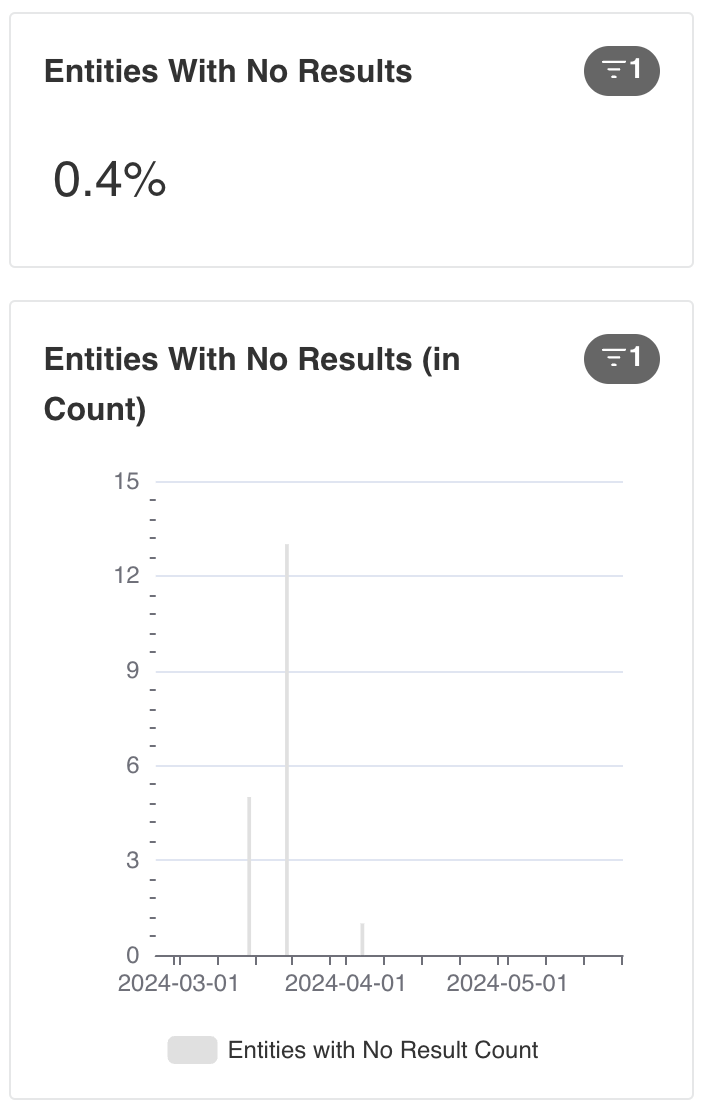Screen dimensions: 716x1112
Task: Select the smallest bar with value 1
Action: pos(362,939)
